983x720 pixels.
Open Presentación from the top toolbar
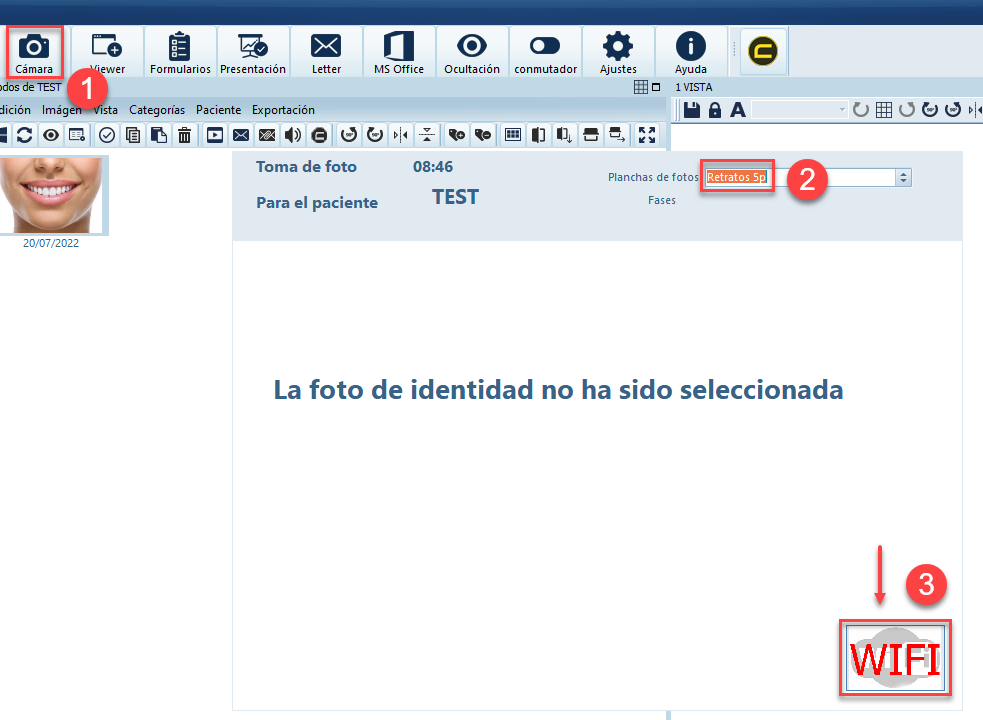[253, 53]
